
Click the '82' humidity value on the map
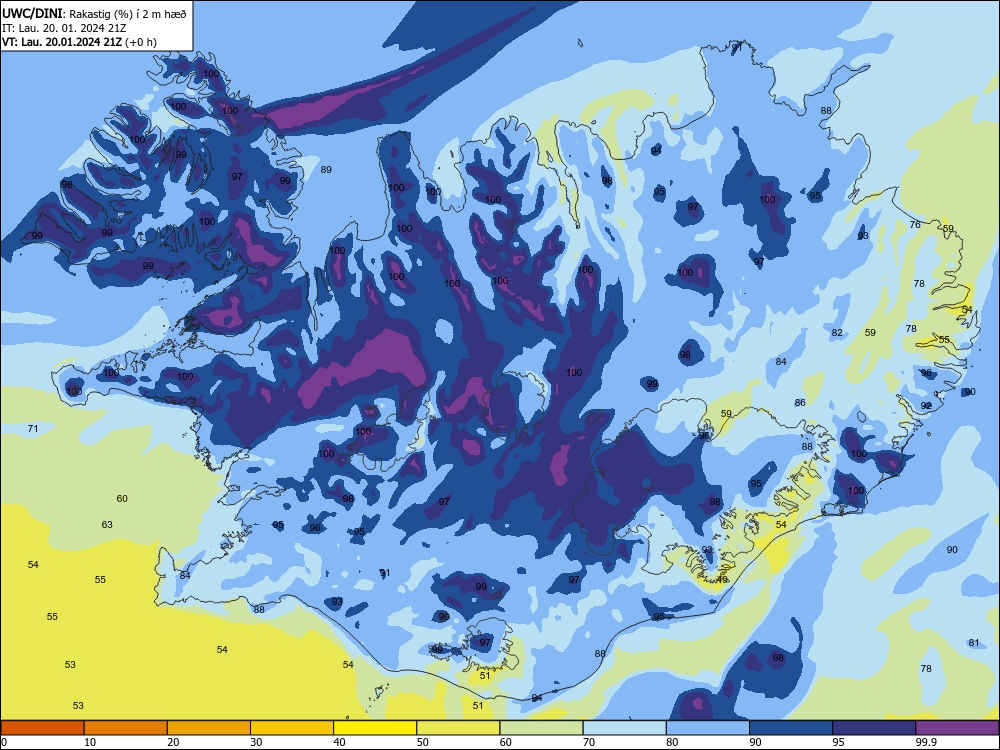837,333
